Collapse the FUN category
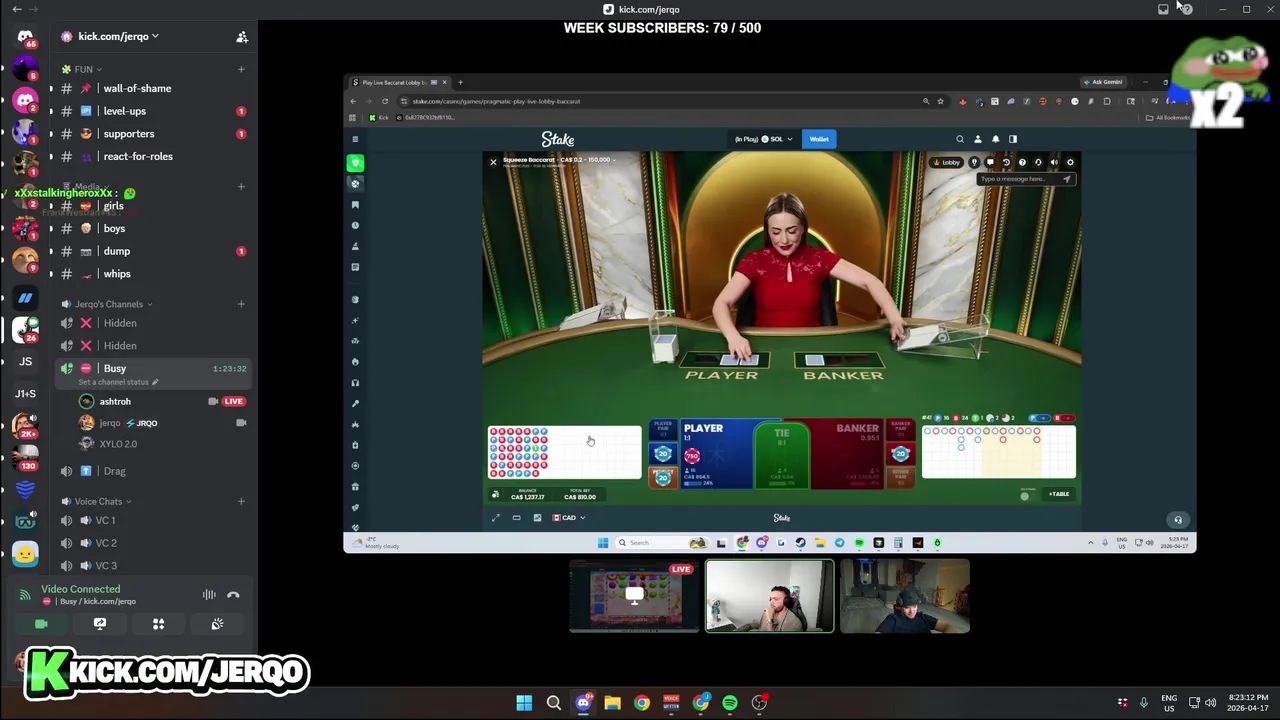This screenshot has height=720, width=1280. [82, 69]
